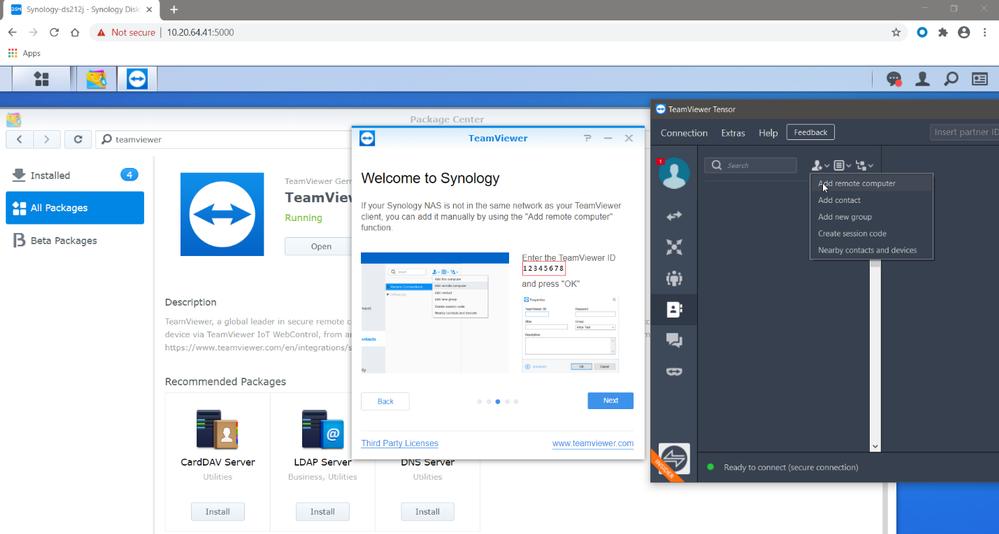Screen dimensions: 999x534
Task: Install LDAP Server package
Action: click(322, 512)
